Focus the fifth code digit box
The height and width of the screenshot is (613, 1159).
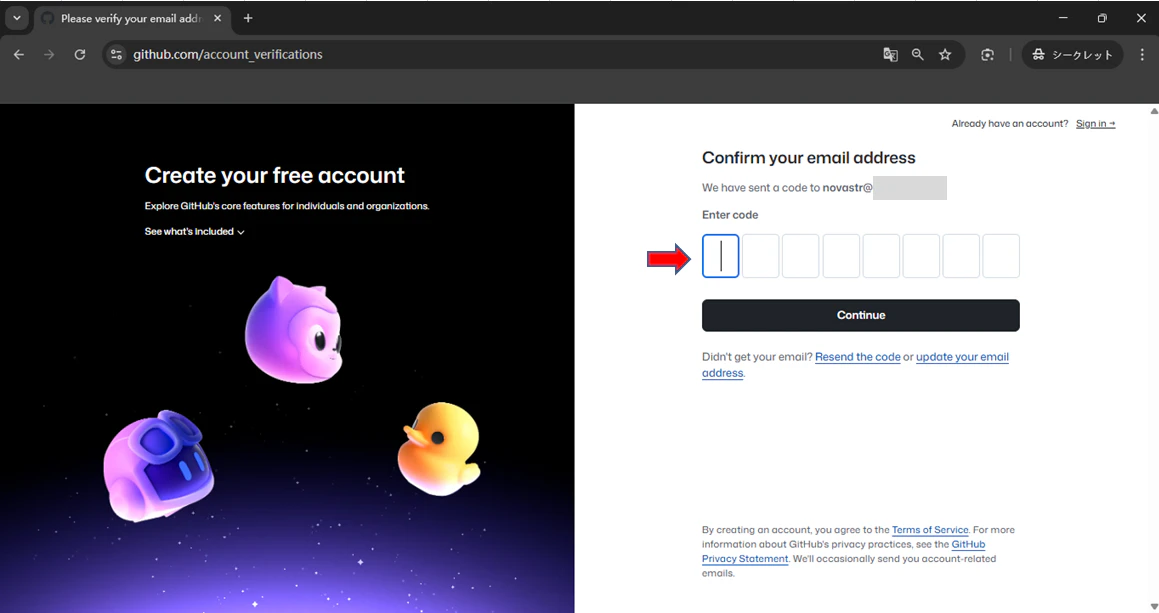881,256
